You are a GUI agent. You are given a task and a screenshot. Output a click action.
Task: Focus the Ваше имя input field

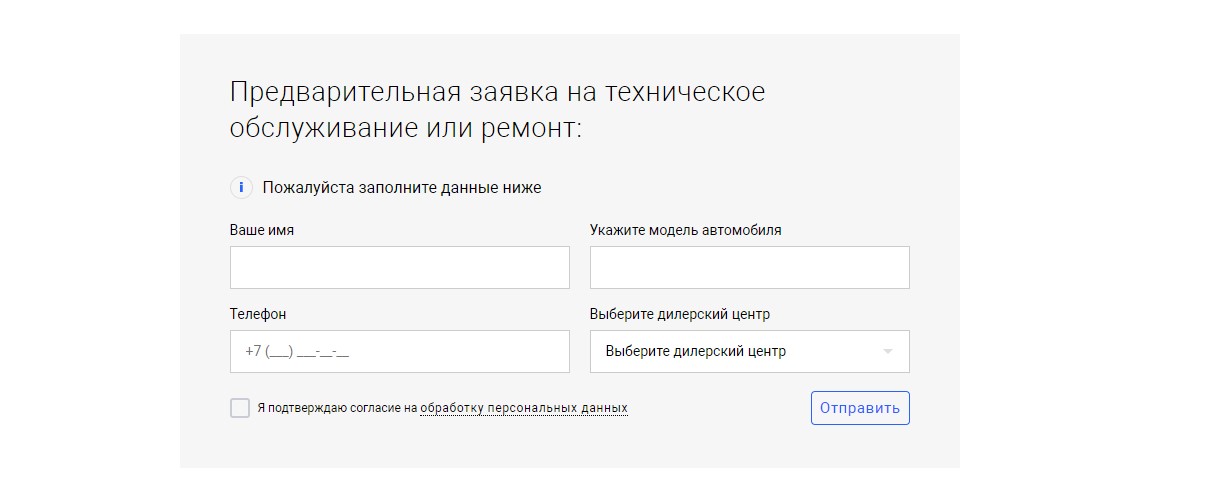tap(399, 268)
